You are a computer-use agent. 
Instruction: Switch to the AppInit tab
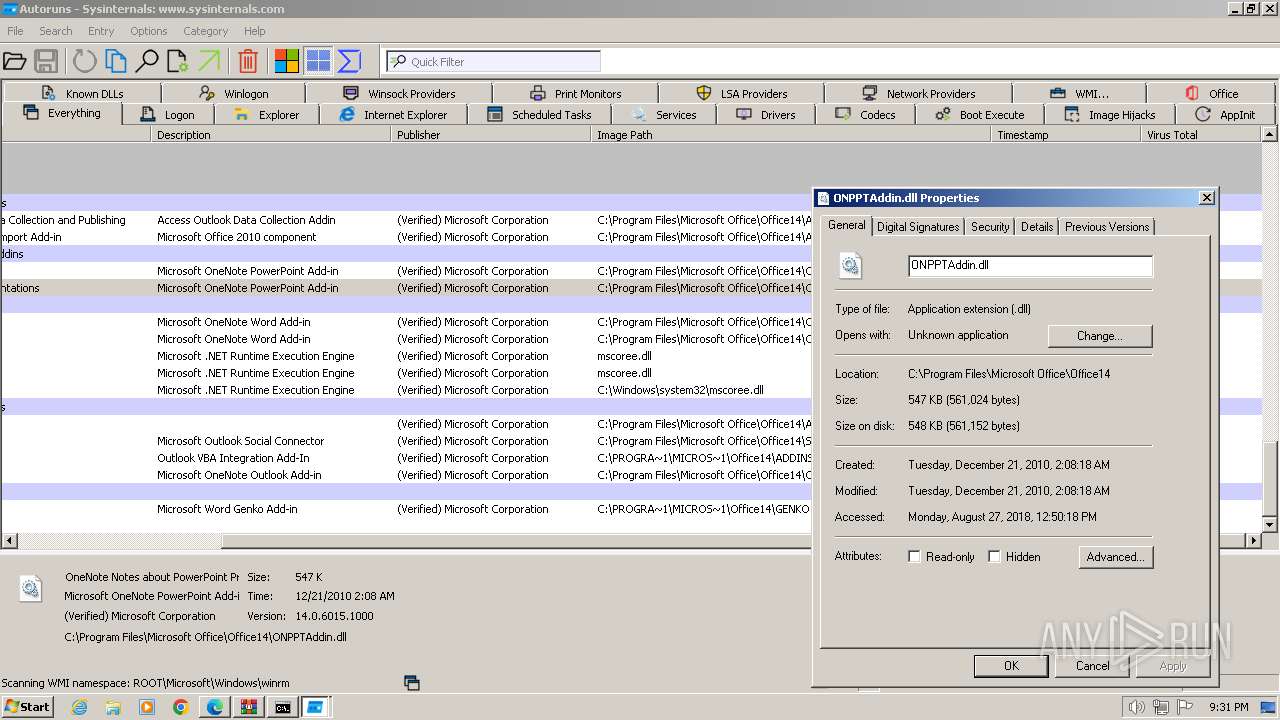tap(1225, 115)
